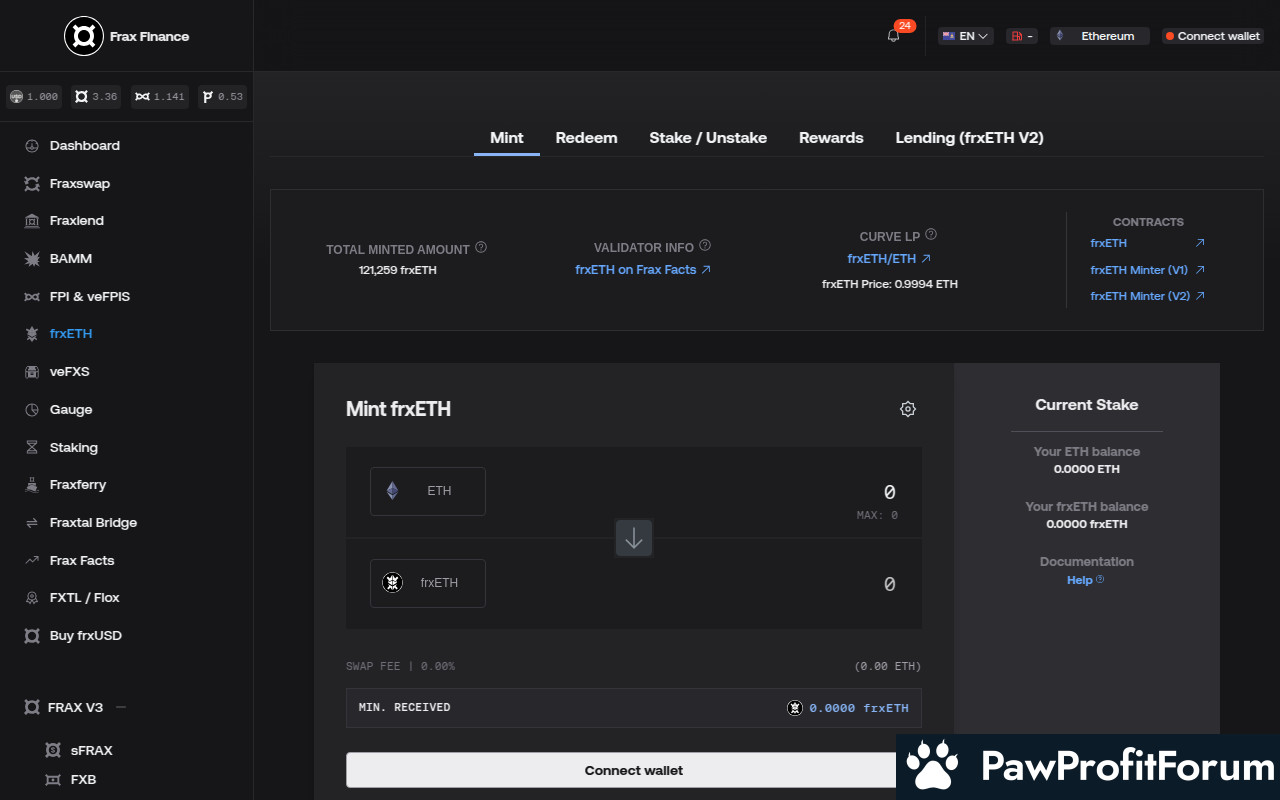Viewport: 1280px width, 800px height.
Task: Click 0.0000 frxETH balance value
Action: pos(1087,524)
